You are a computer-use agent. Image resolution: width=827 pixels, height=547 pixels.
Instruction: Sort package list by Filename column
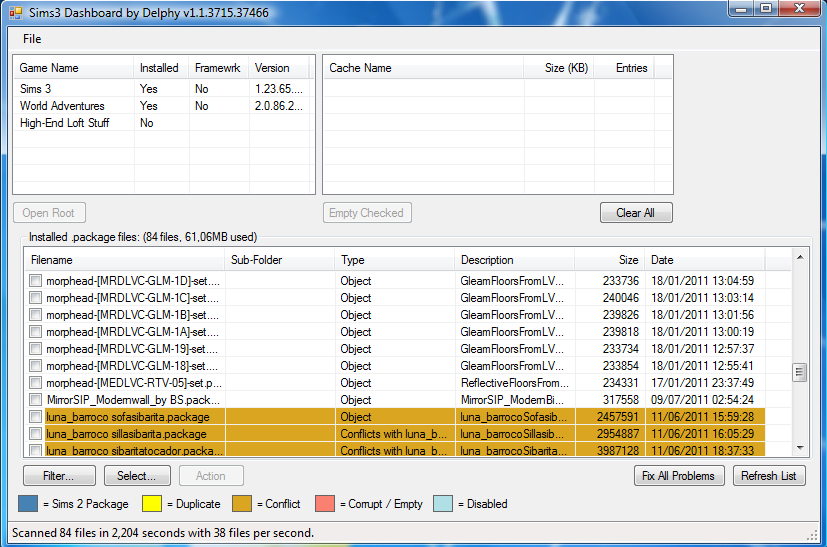[x=124, y=260]
